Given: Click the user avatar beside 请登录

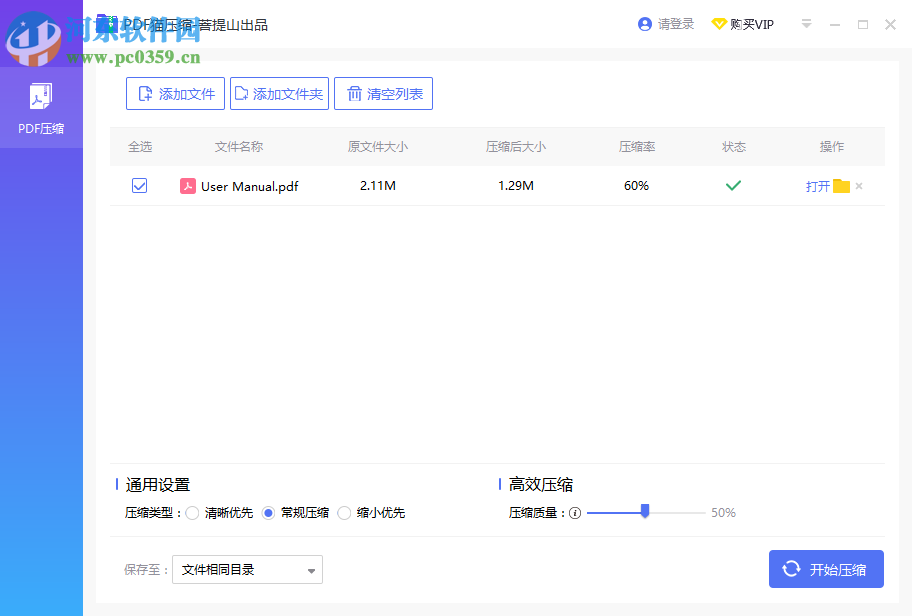Looking at the screenshot, I should (x=644, y=23).
